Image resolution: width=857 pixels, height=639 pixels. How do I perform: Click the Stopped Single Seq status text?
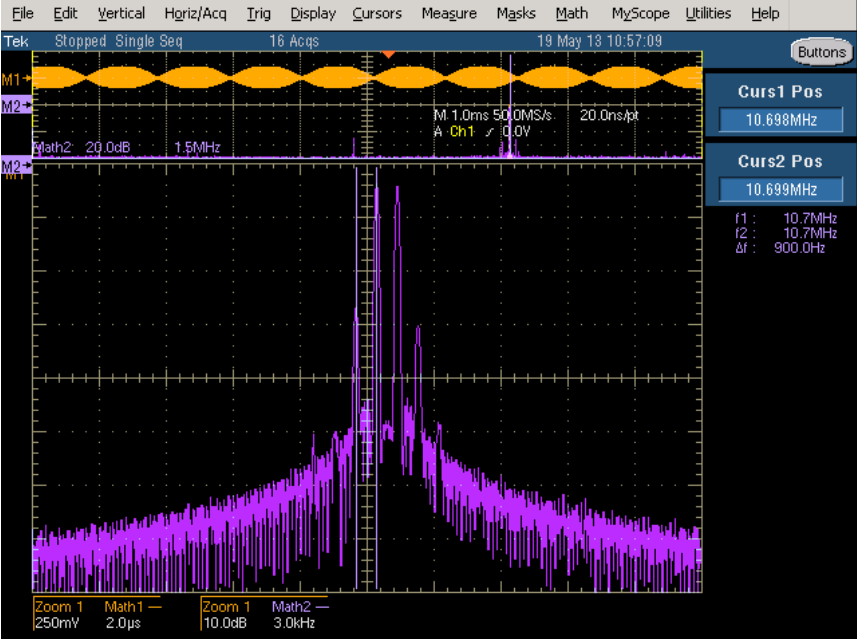pos(119,41)
